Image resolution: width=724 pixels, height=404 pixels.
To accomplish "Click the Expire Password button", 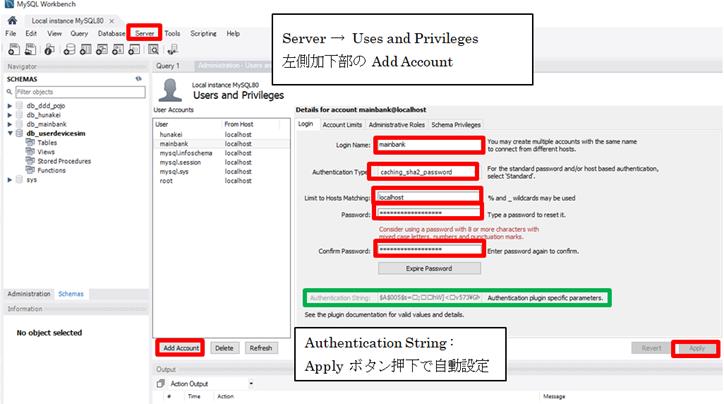I will [429, 268].
